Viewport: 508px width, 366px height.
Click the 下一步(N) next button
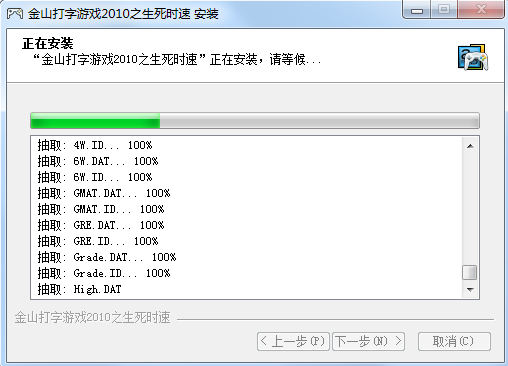368,341
